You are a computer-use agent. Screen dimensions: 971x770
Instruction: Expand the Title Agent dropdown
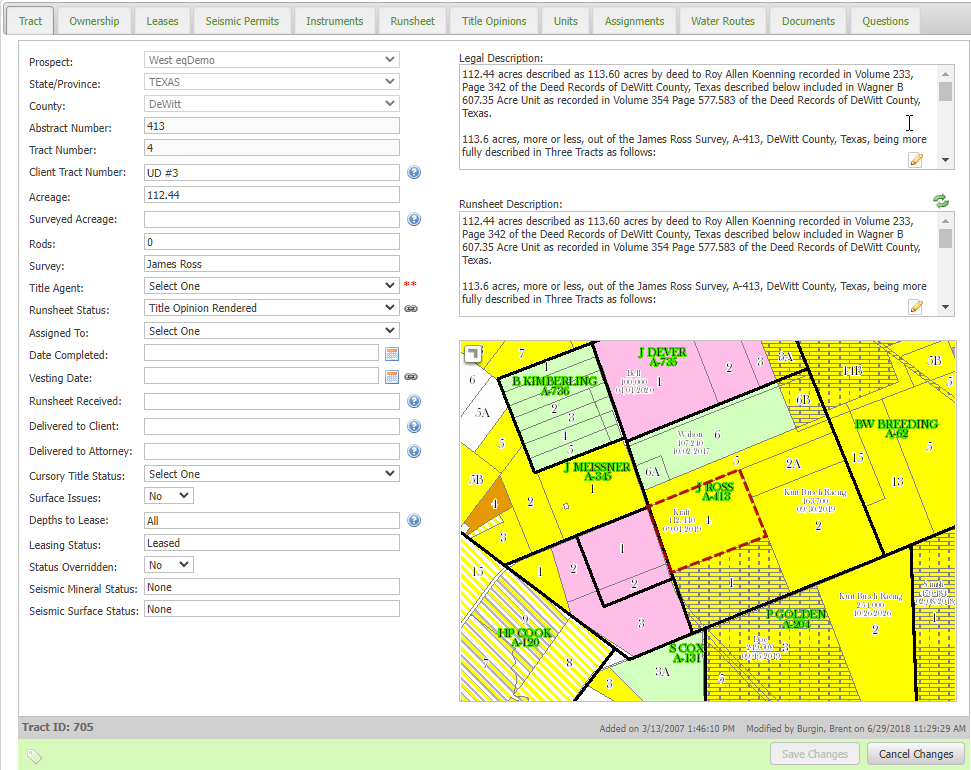point(271,286)
